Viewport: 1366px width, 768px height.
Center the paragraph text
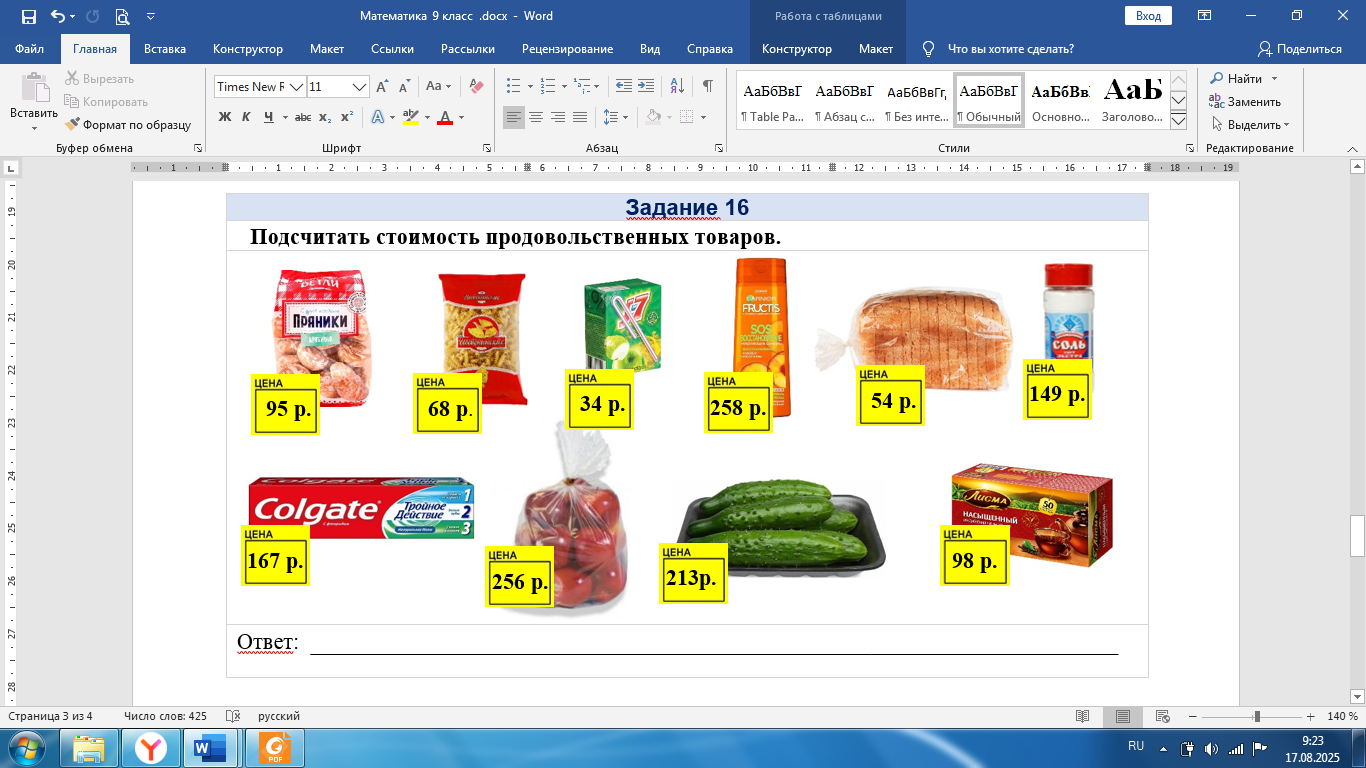coord(536,118)
